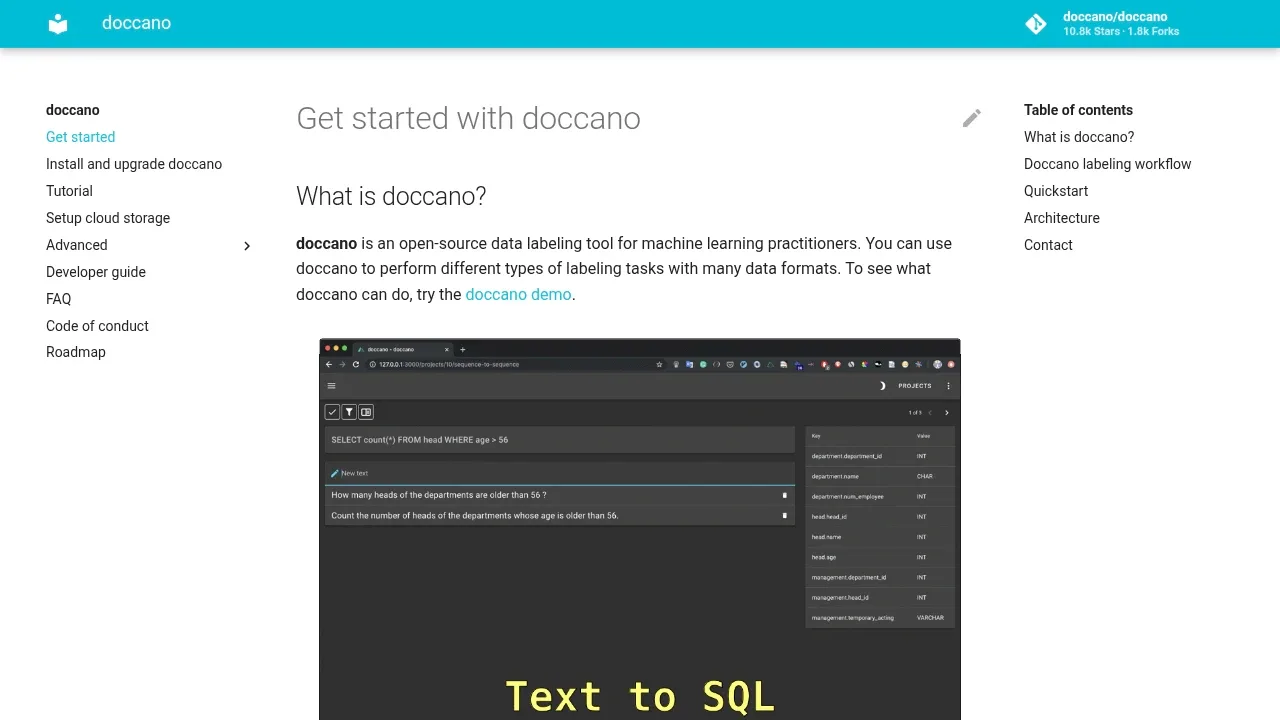Open the Roadmap page

coord(75,352)
